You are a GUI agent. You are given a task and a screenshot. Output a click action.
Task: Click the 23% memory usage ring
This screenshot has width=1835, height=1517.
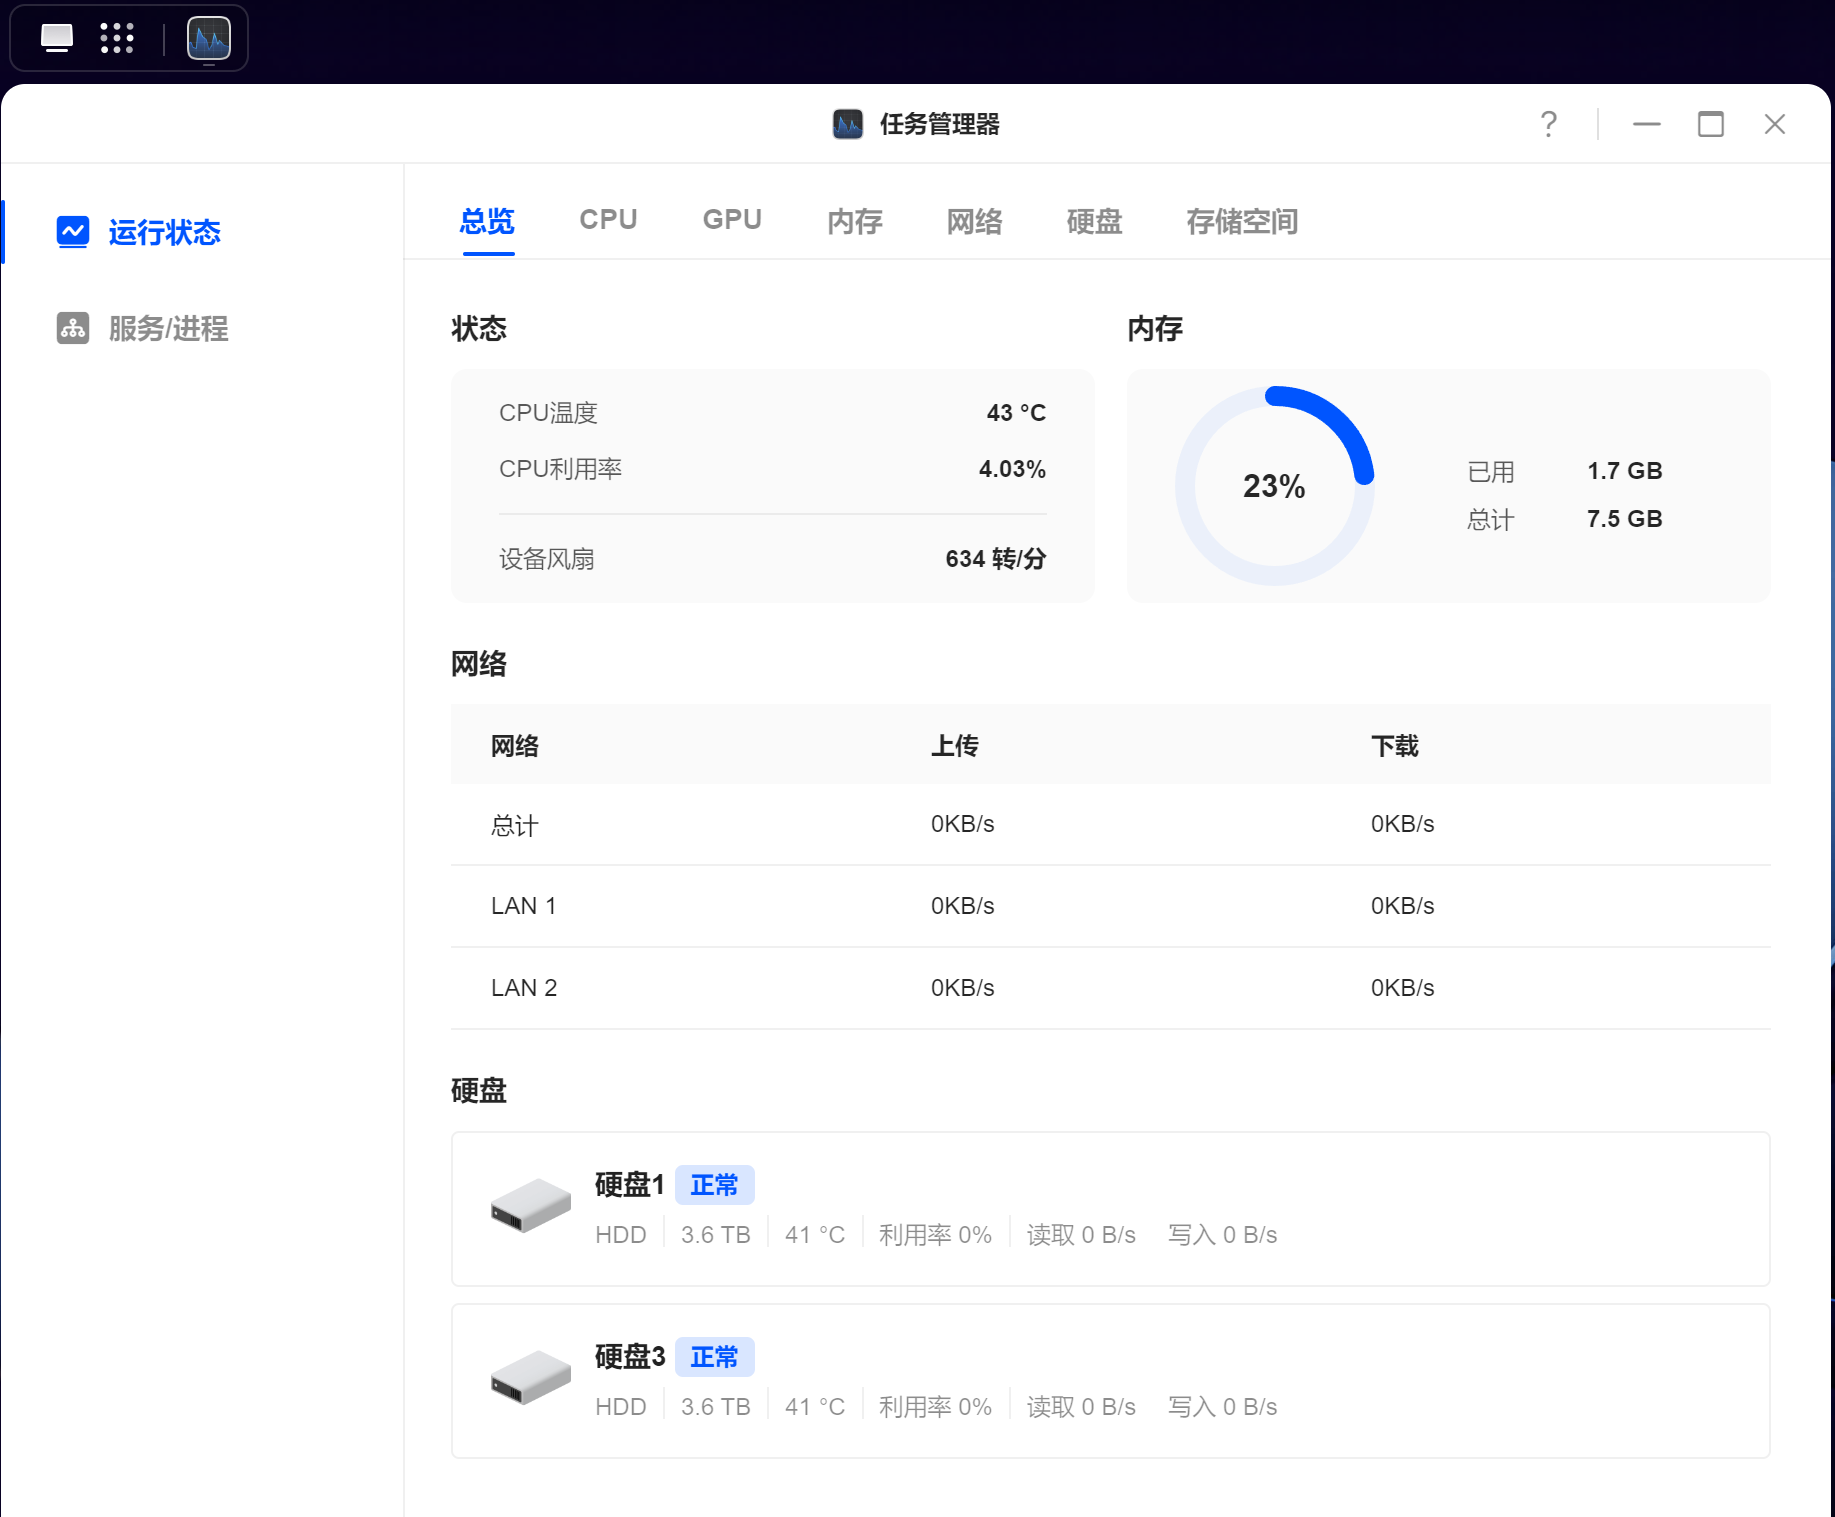click(x=1274, y=486)
